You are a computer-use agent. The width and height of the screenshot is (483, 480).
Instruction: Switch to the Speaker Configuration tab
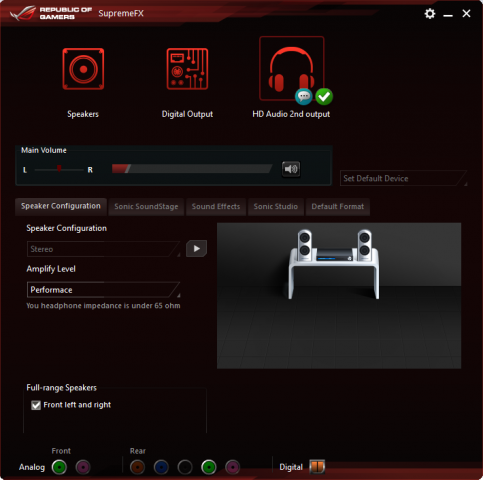click(61, 206)
